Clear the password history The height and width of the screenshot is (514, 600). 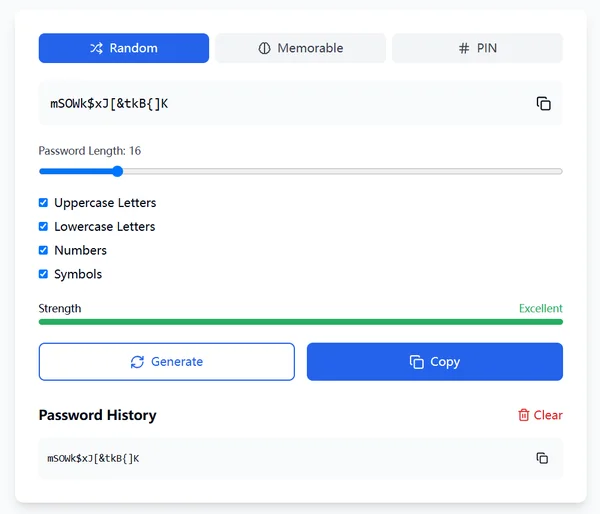(x=540, y=415)
